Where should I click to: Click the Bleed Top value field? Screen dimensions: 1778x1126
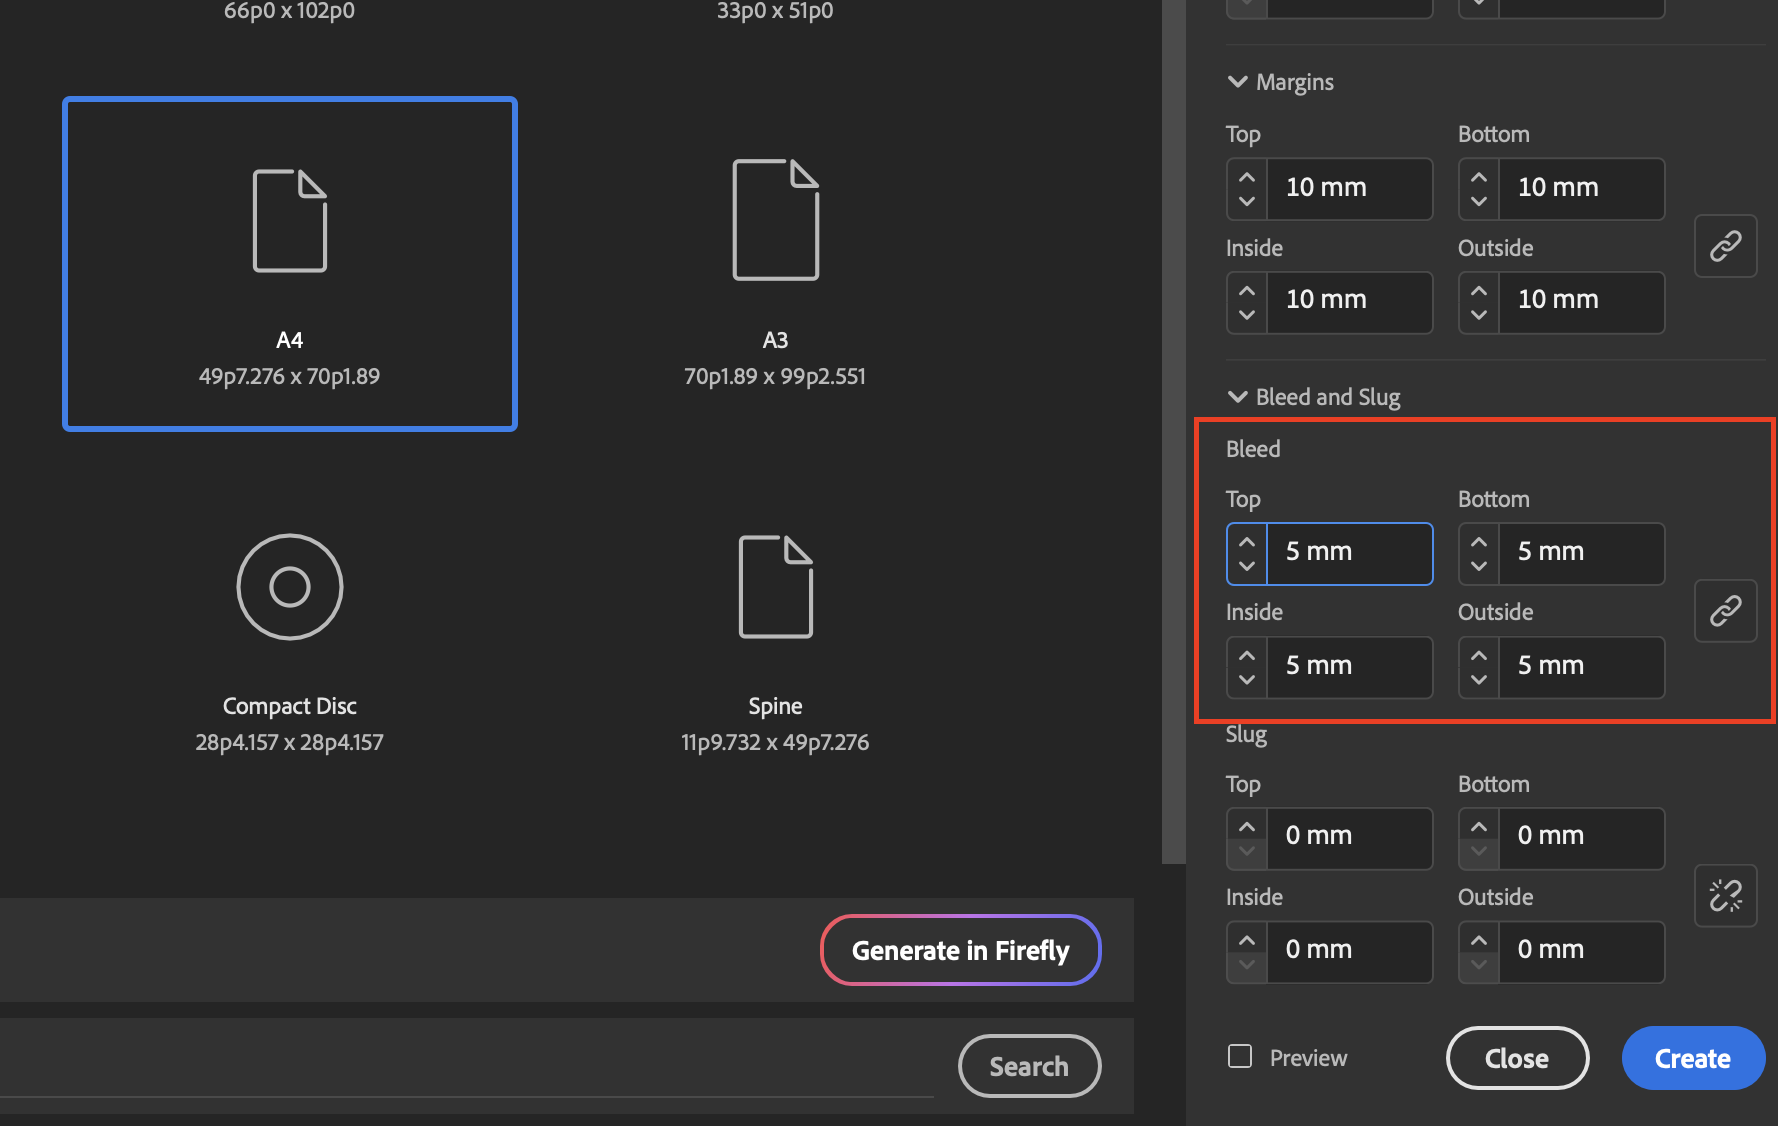tap(1350, 553)
